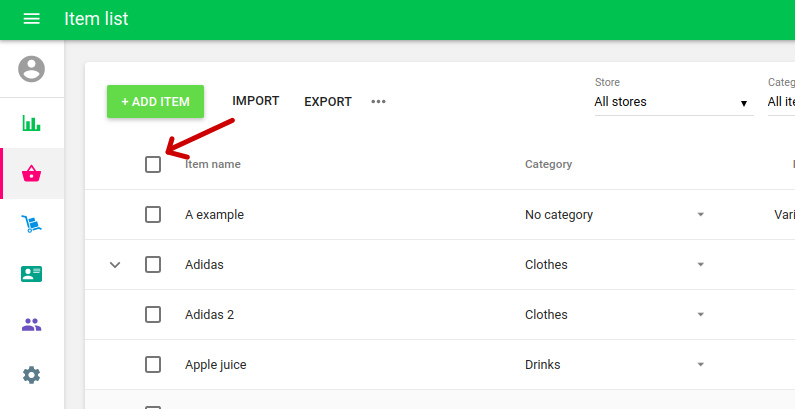795x409 pixels.
Task: Click the Add Item button
Action: (x=155, y=101)
